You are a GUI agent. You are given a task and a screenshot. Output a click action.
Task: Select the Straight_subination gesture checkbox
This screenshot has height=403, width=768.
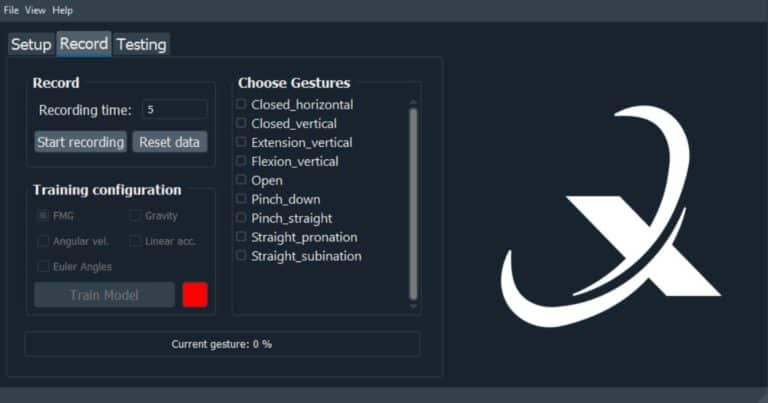tap(241, 256)
